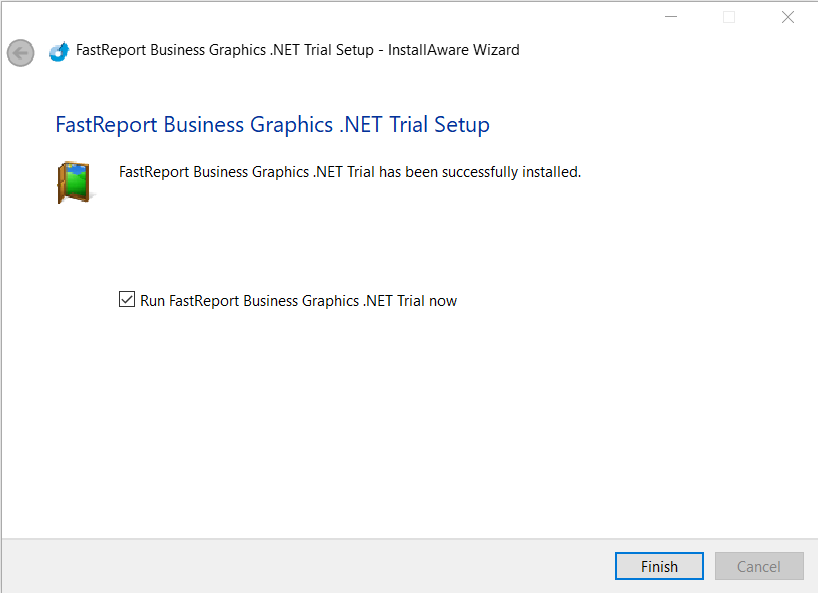Close the InstallAware Wizard window
Image resolution: width=818 pixels, height=593 pixels.
point(787,16)
